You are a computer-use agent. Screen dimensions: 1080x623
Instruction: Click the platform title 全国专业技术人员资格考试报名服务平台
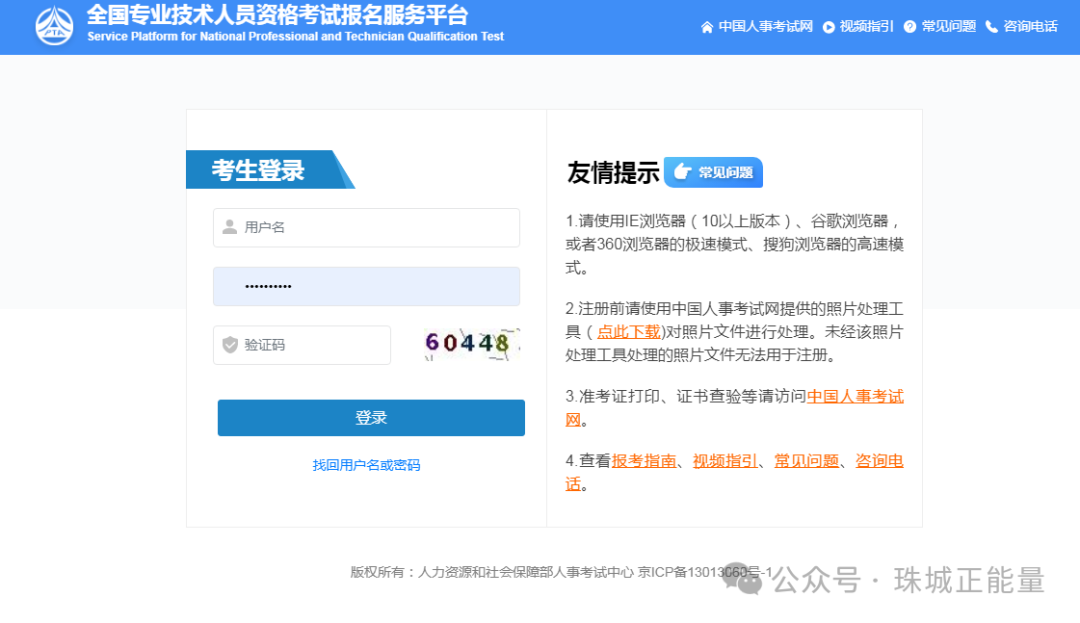point(278,15)
